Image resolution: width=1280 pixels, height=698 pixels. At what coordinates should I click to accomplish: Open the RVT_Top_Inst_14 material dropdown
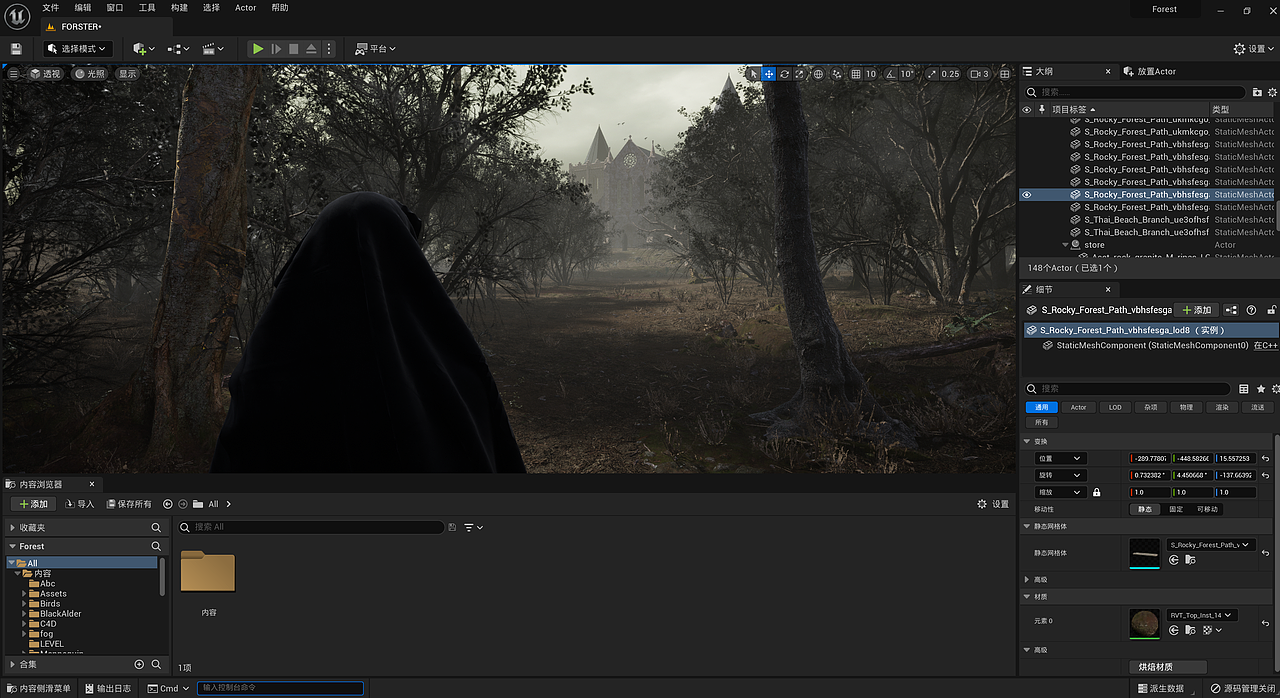click(x=1201, y=615)
